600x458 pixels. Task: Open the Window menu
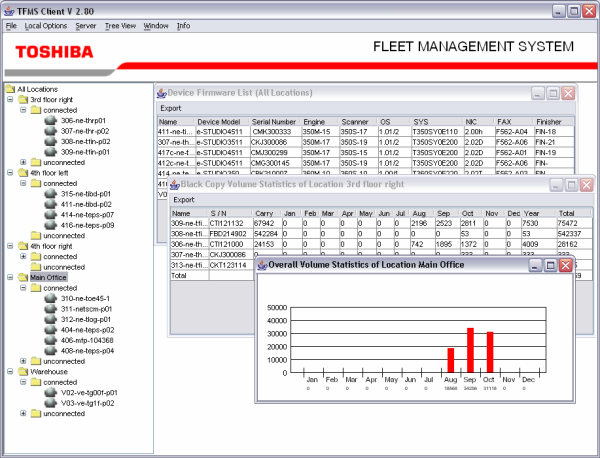[156, 26]
